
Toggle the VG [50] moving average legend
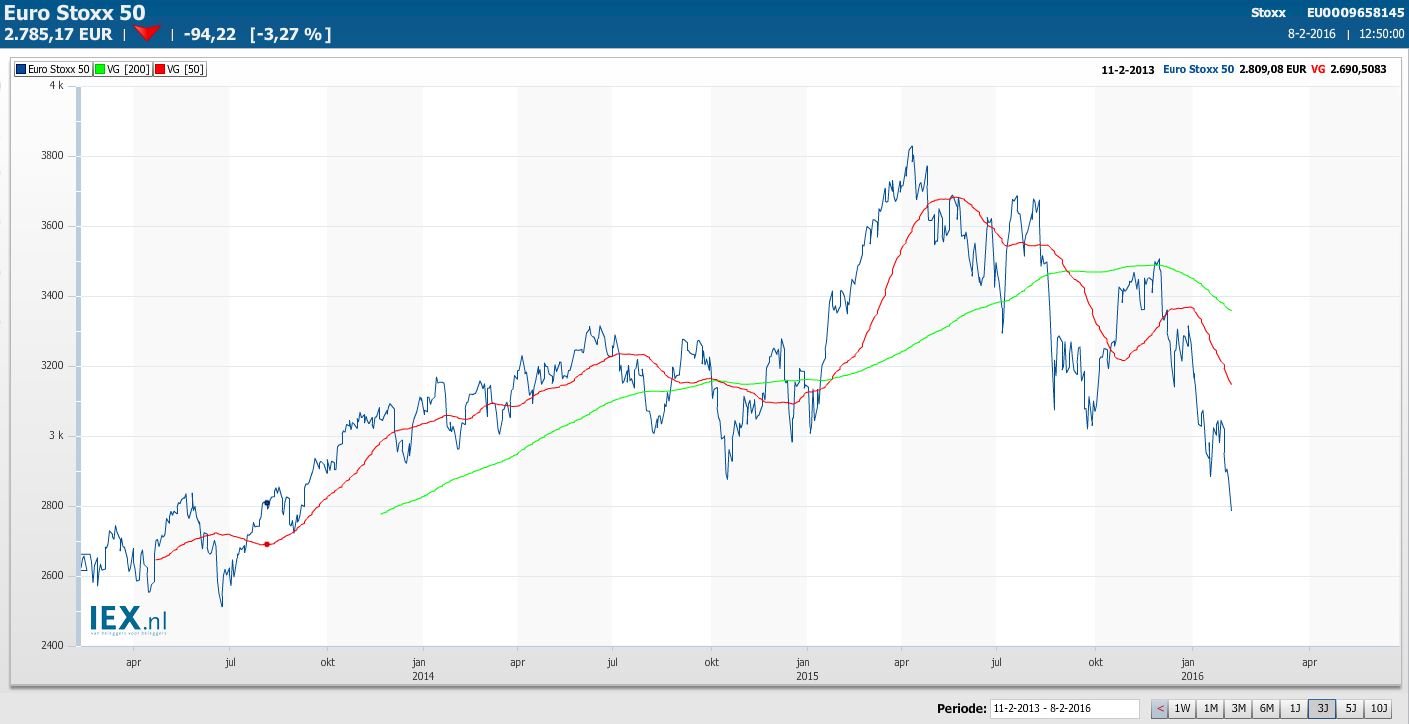pyautogui.click(x=180, y=69)
